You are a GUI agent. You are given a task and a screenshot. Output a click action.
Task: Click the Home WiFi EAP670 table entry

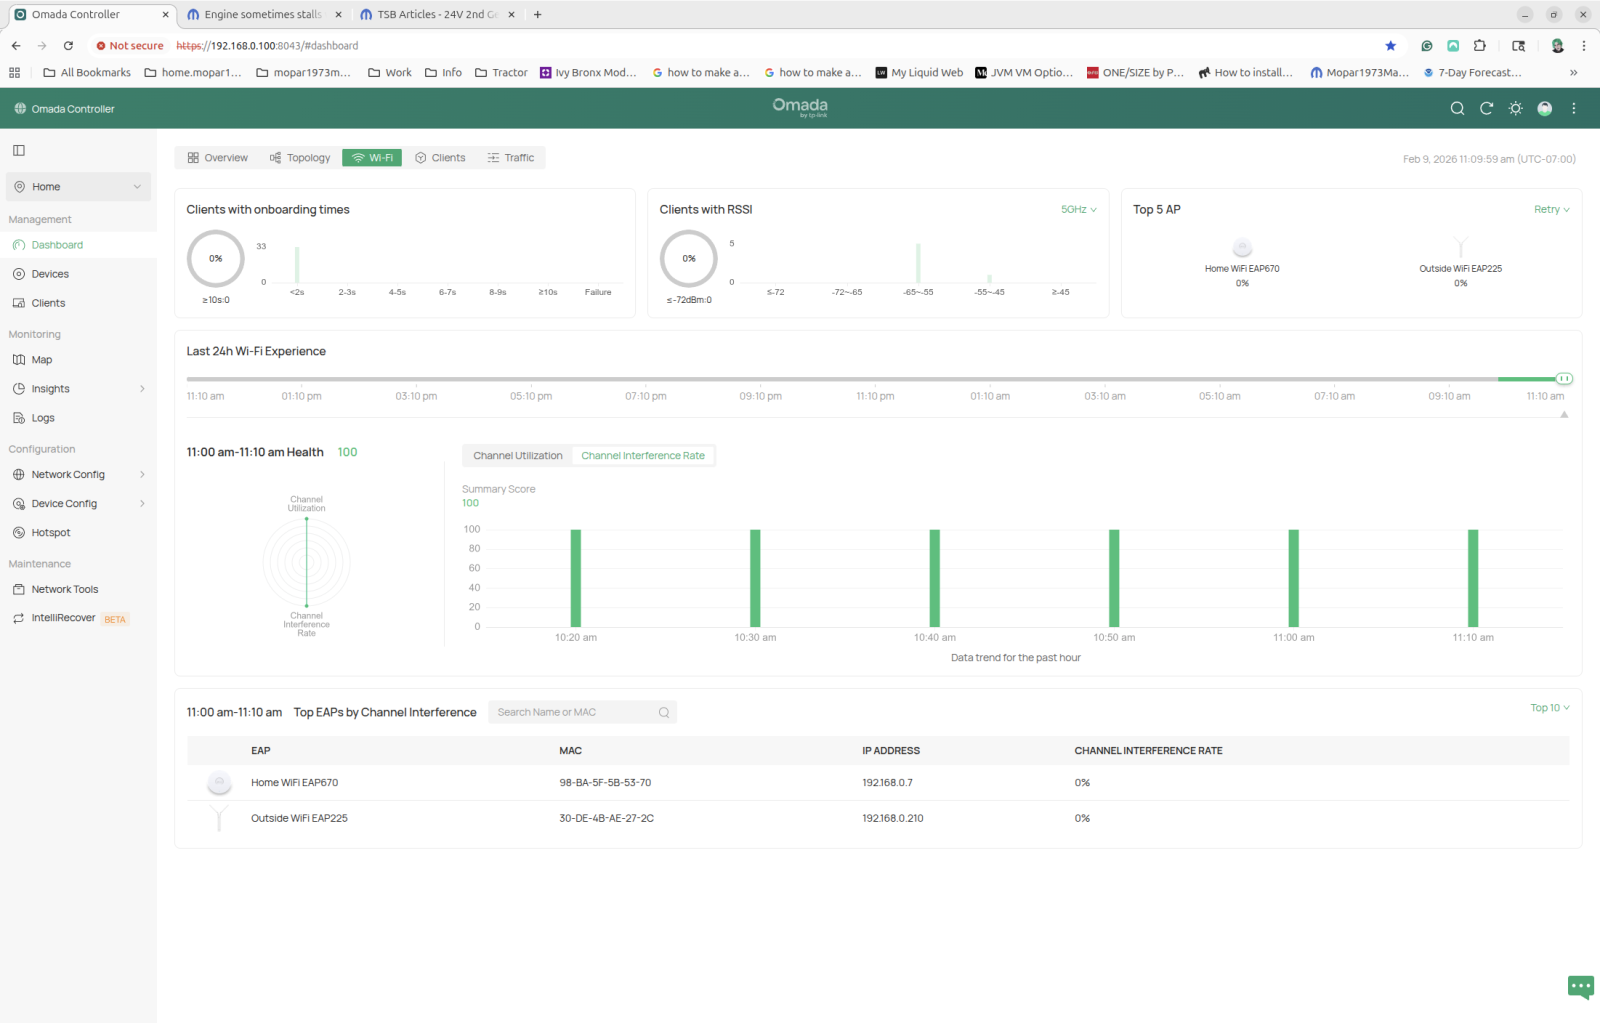294,783
